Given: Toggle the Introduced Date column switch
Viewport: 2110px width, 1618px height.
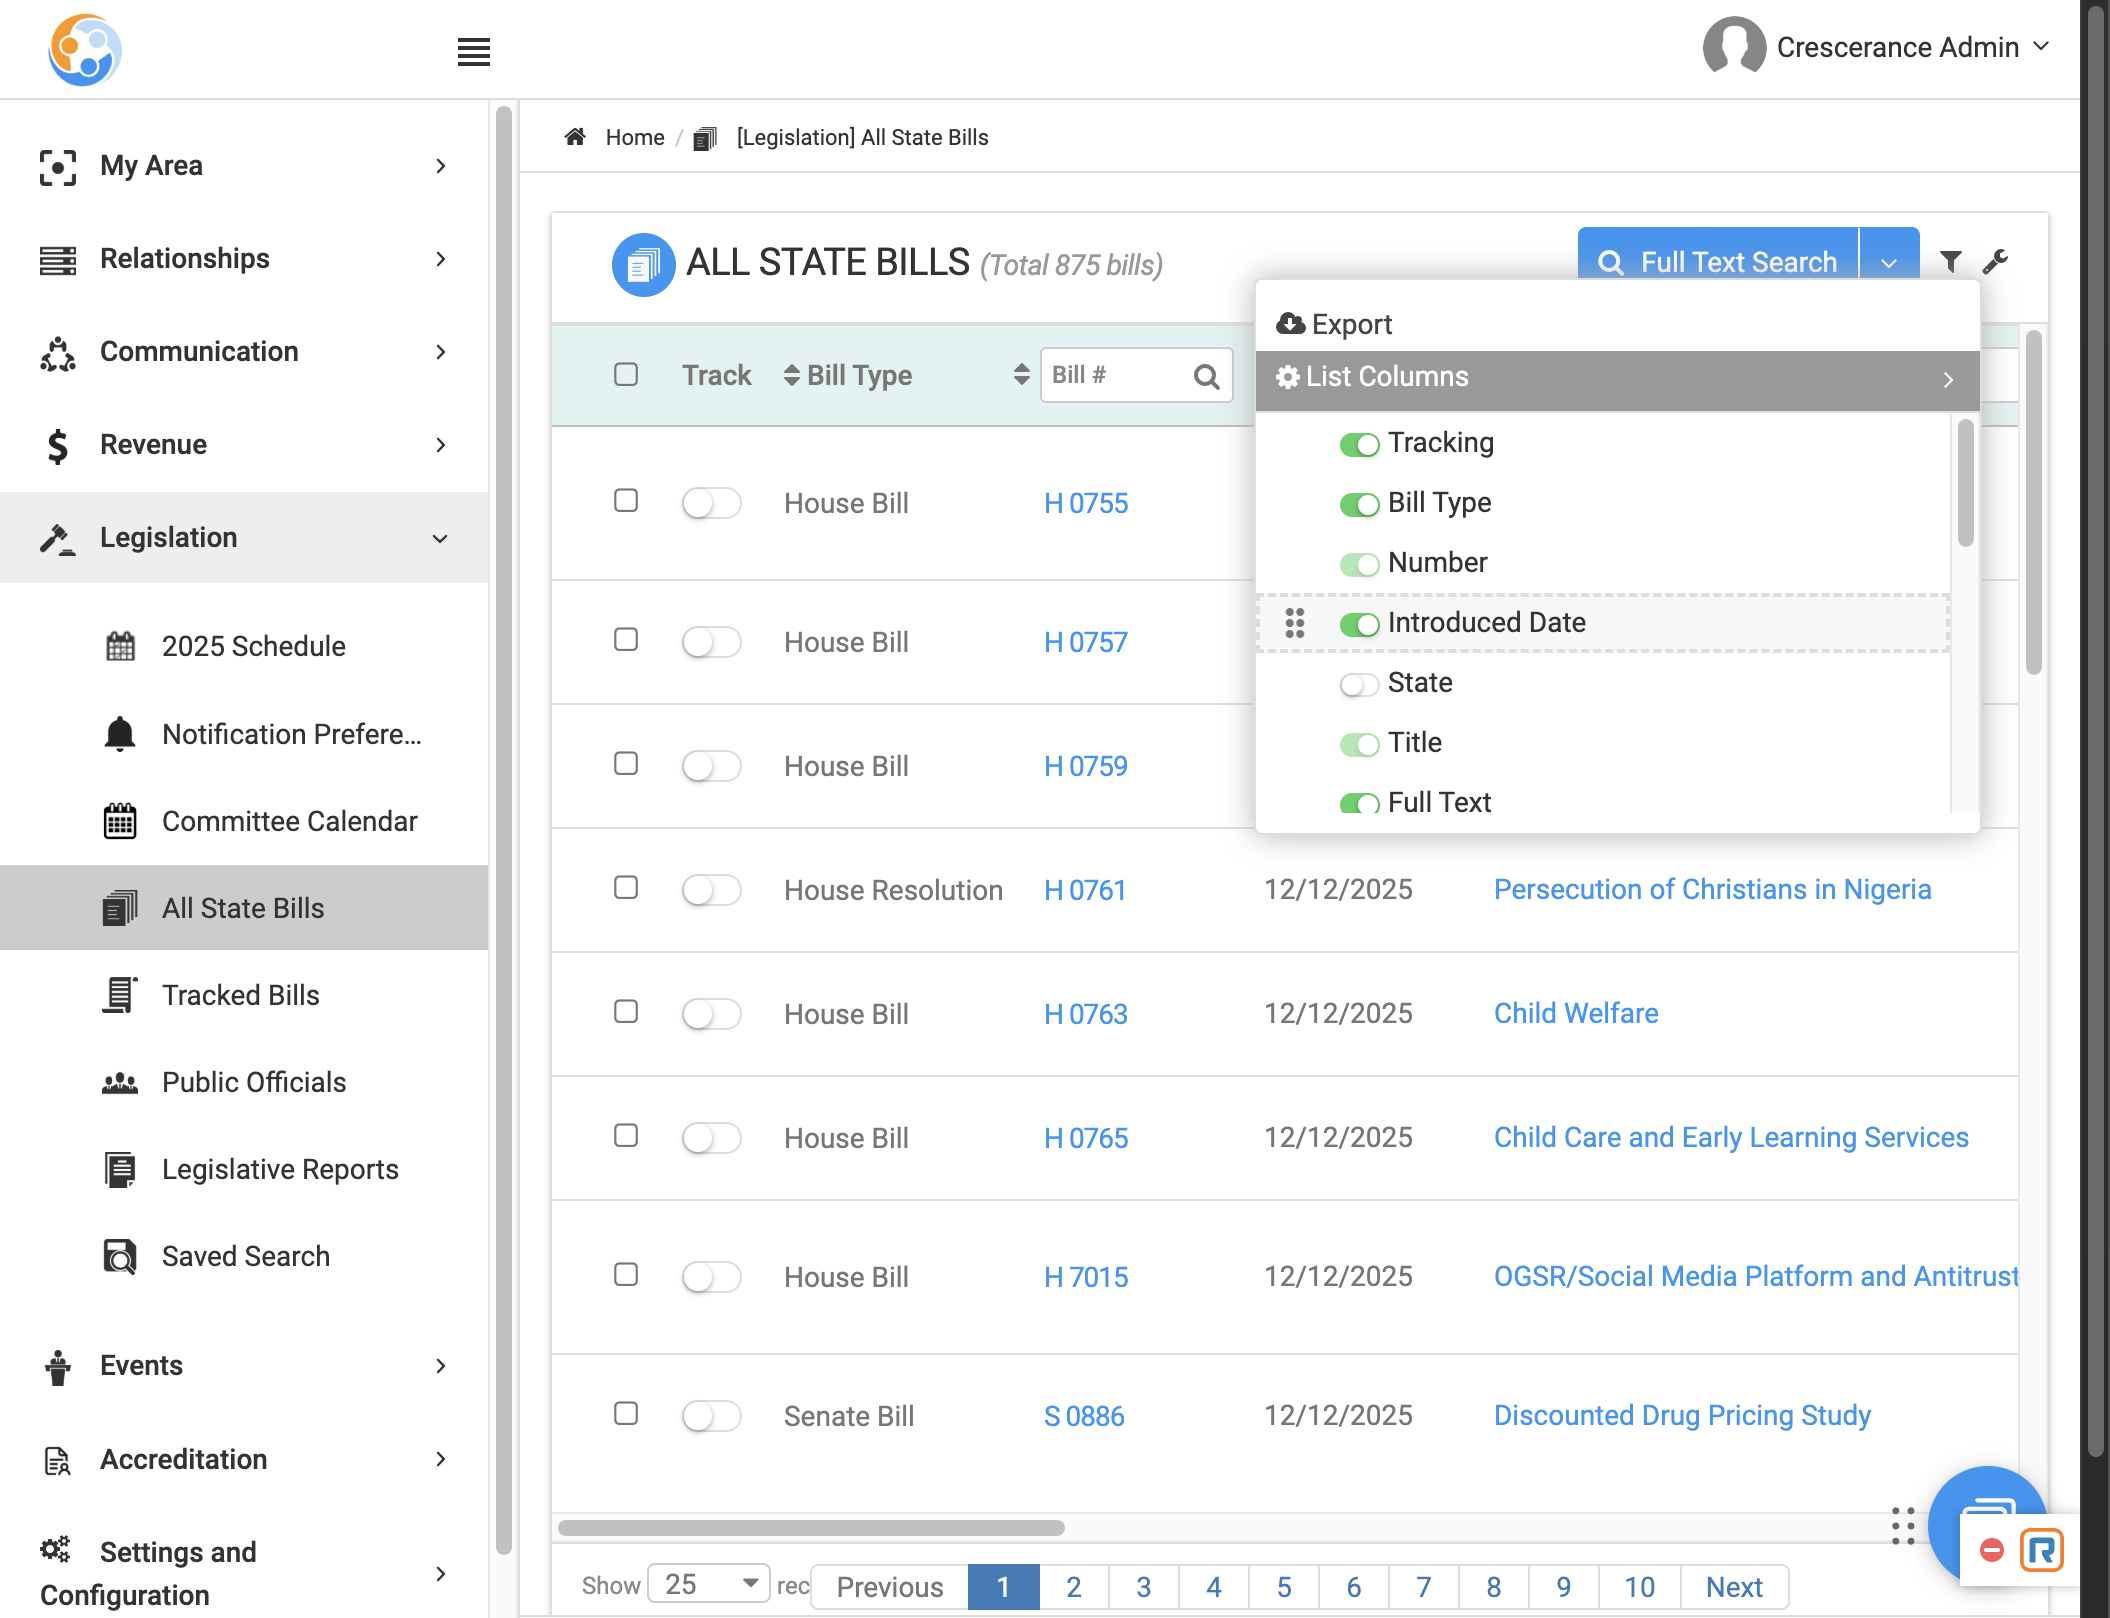Looking at the screenshot, I should 1360,624.
